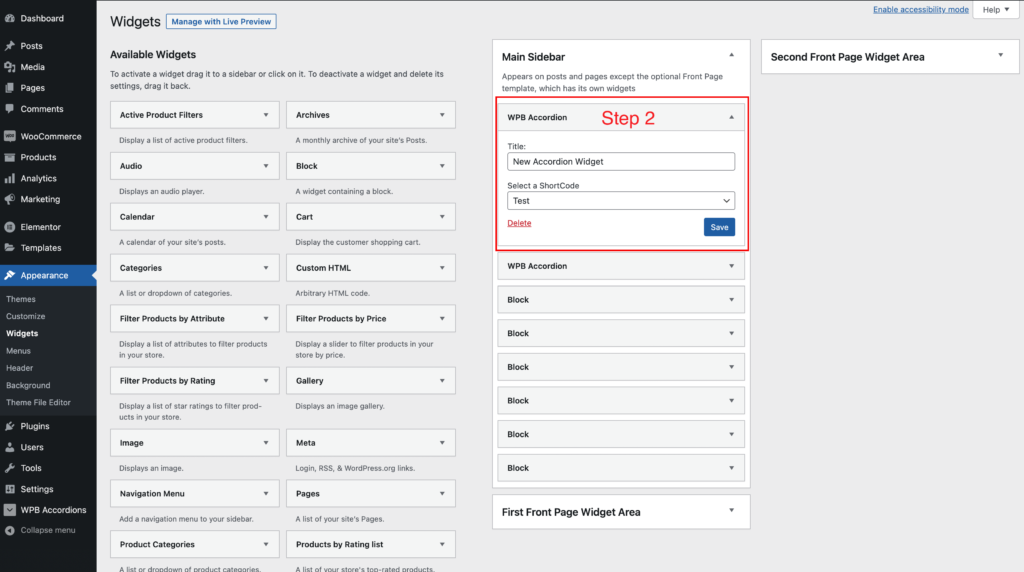This screenshot has height=572, width=1024.
Task: Expand the Categories widget arrow
Action: 266,268
